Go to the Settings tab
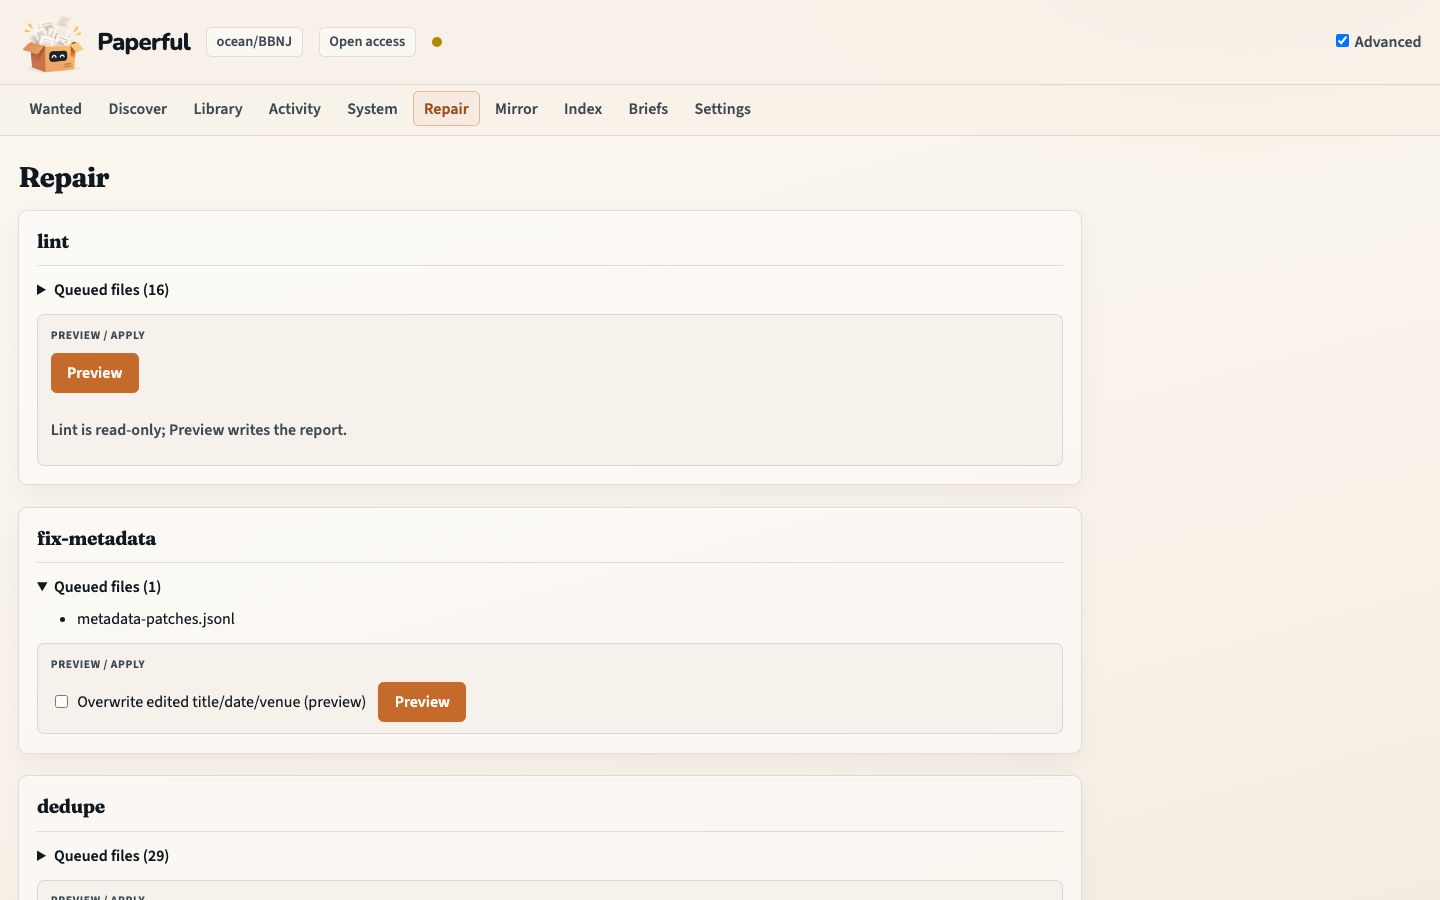This screenshot has height=900, width=1440. pyautogui.click(x=723, y=109)
